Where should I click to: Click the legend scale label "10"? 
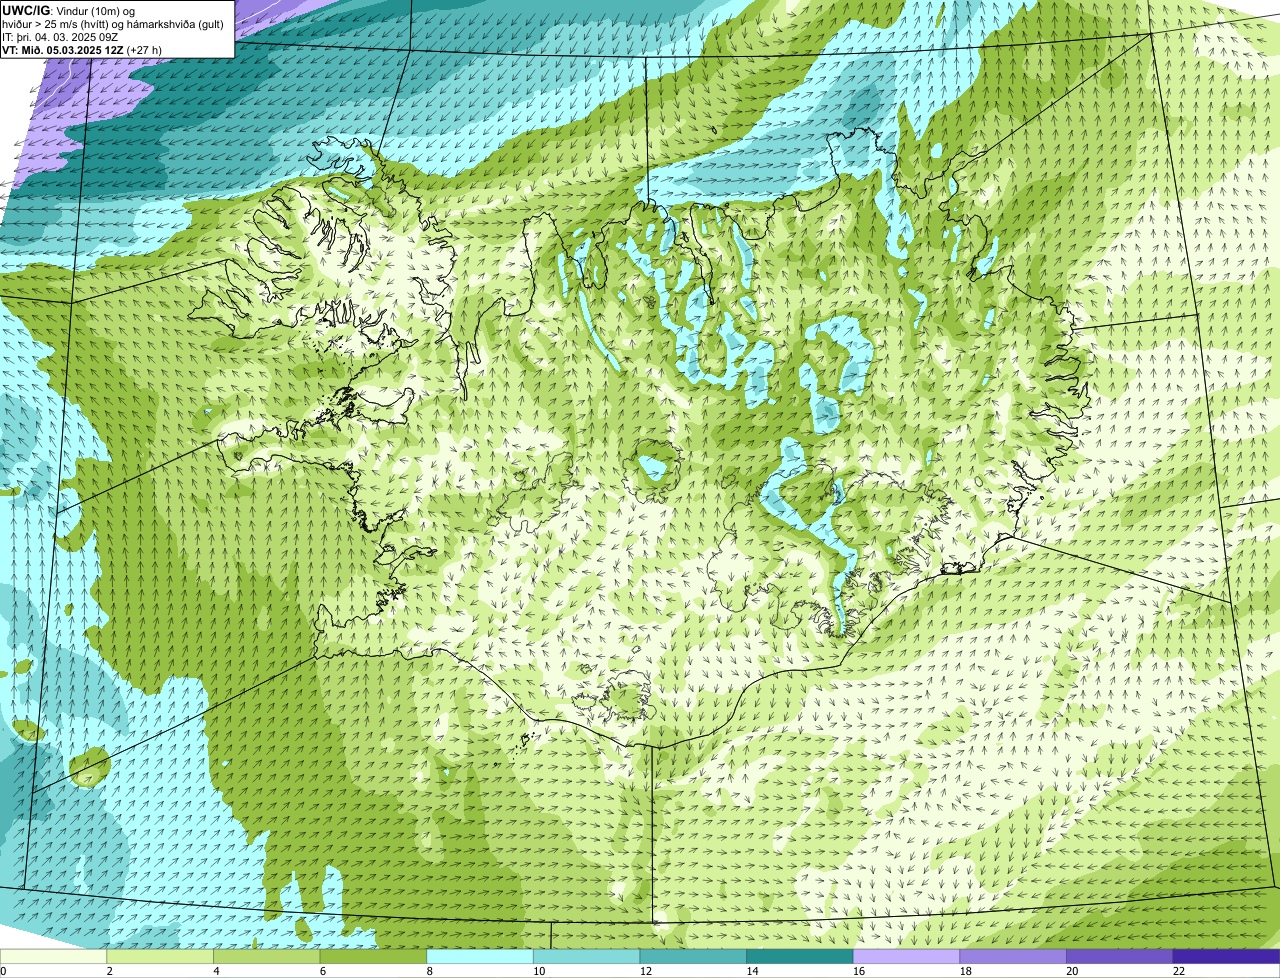tap(539, 971)
